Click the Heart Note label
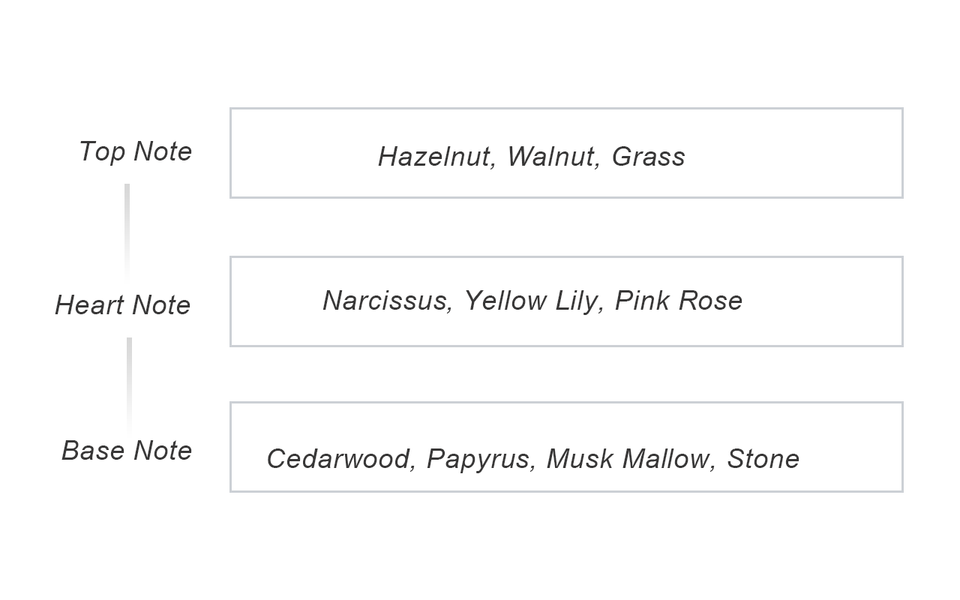 point(122,305)
